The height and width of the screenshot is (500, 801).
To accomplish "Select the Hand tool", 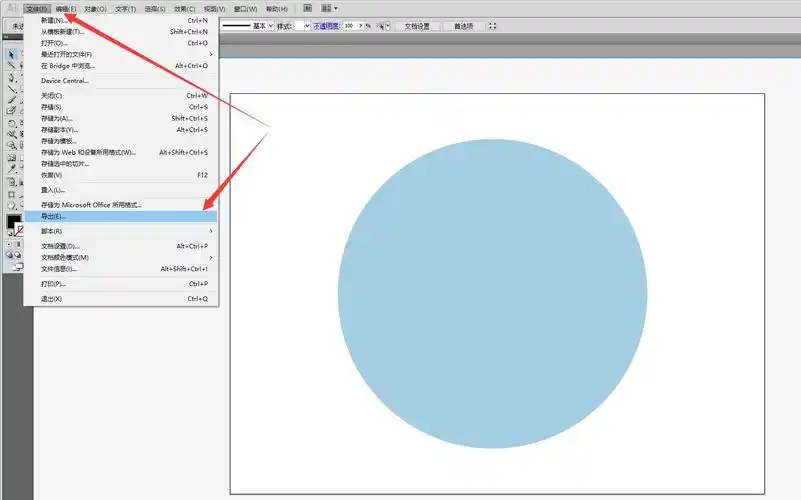I will (11, 206).
